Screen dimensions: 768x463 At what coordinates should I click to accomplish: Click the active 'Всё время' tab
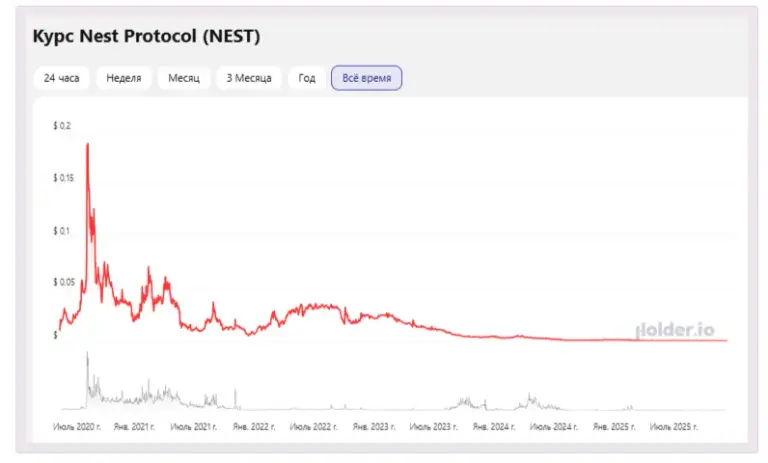coord(367,78)
